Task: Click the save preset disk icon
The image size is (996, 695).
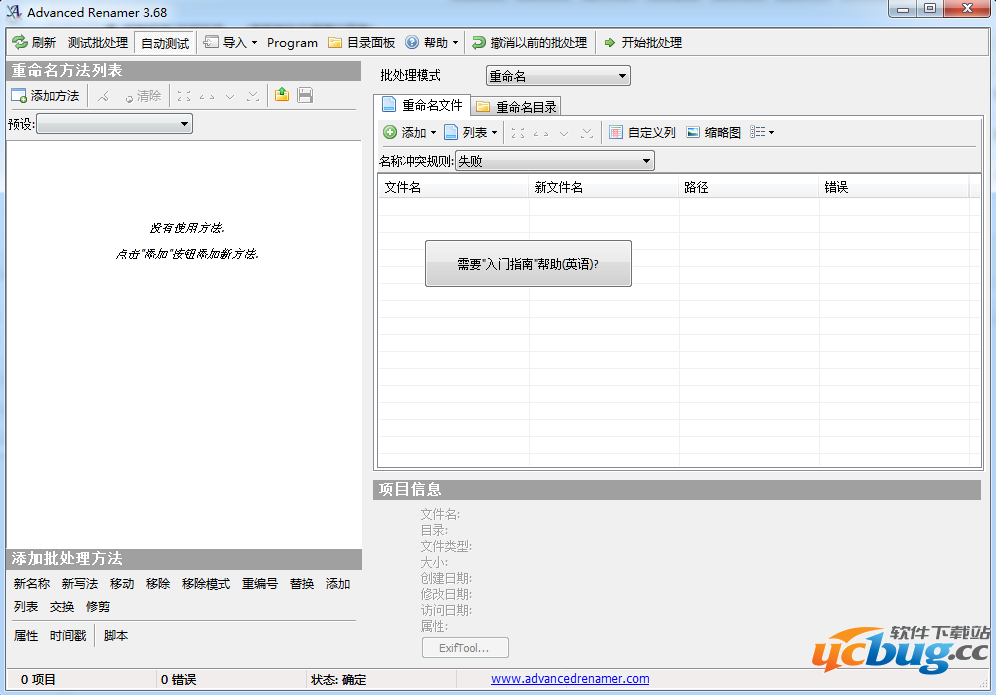Action: (x=304, y=94)
